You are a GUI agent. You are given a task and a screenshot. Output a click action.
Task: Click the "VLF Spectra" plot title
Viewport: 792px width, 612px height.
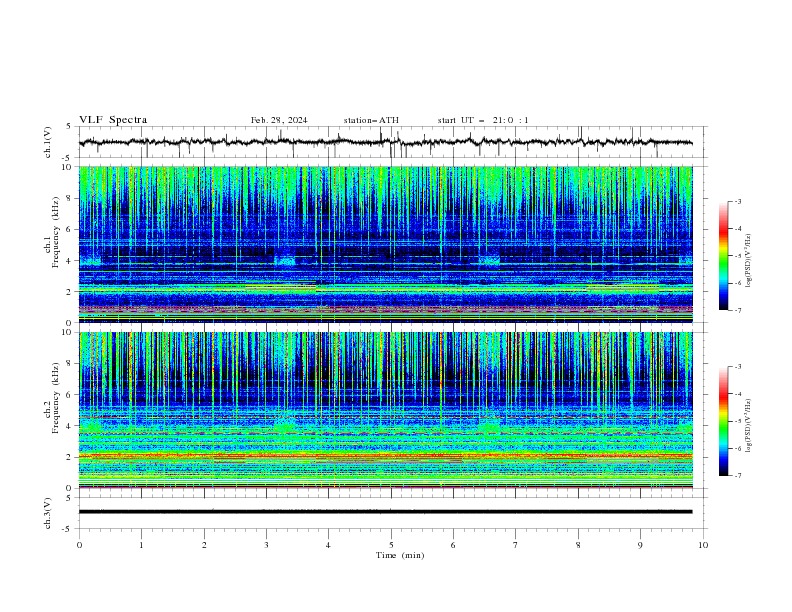click(x=113, y=120)
